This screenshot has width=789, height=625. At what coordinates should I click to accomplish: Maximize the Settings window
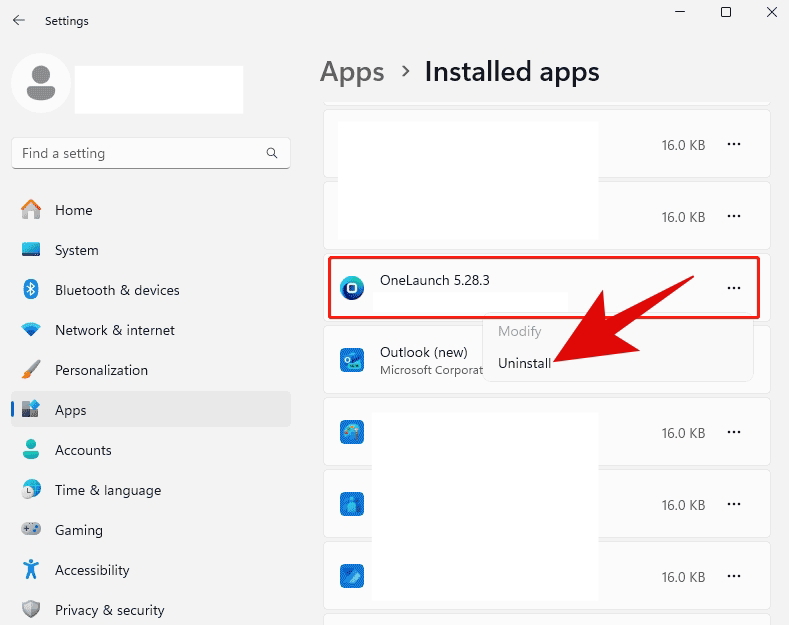pos(726,12)
